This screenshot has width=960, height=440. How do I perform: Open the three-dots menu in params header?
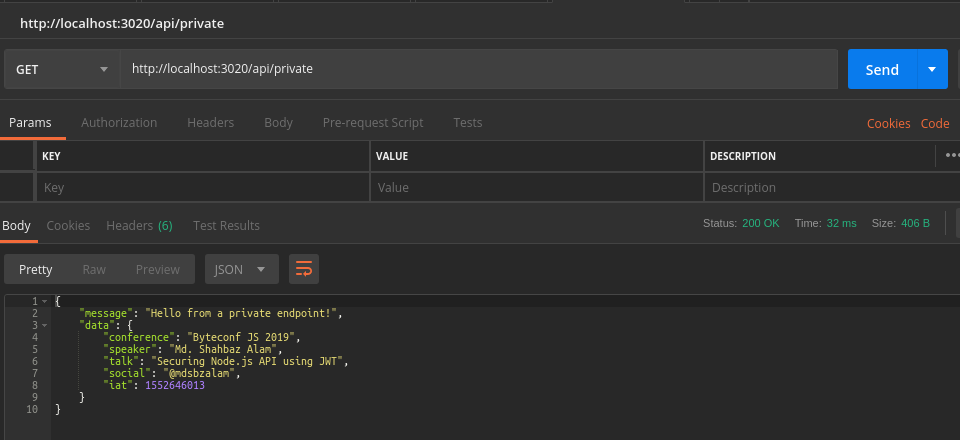(x=952, y=155)
